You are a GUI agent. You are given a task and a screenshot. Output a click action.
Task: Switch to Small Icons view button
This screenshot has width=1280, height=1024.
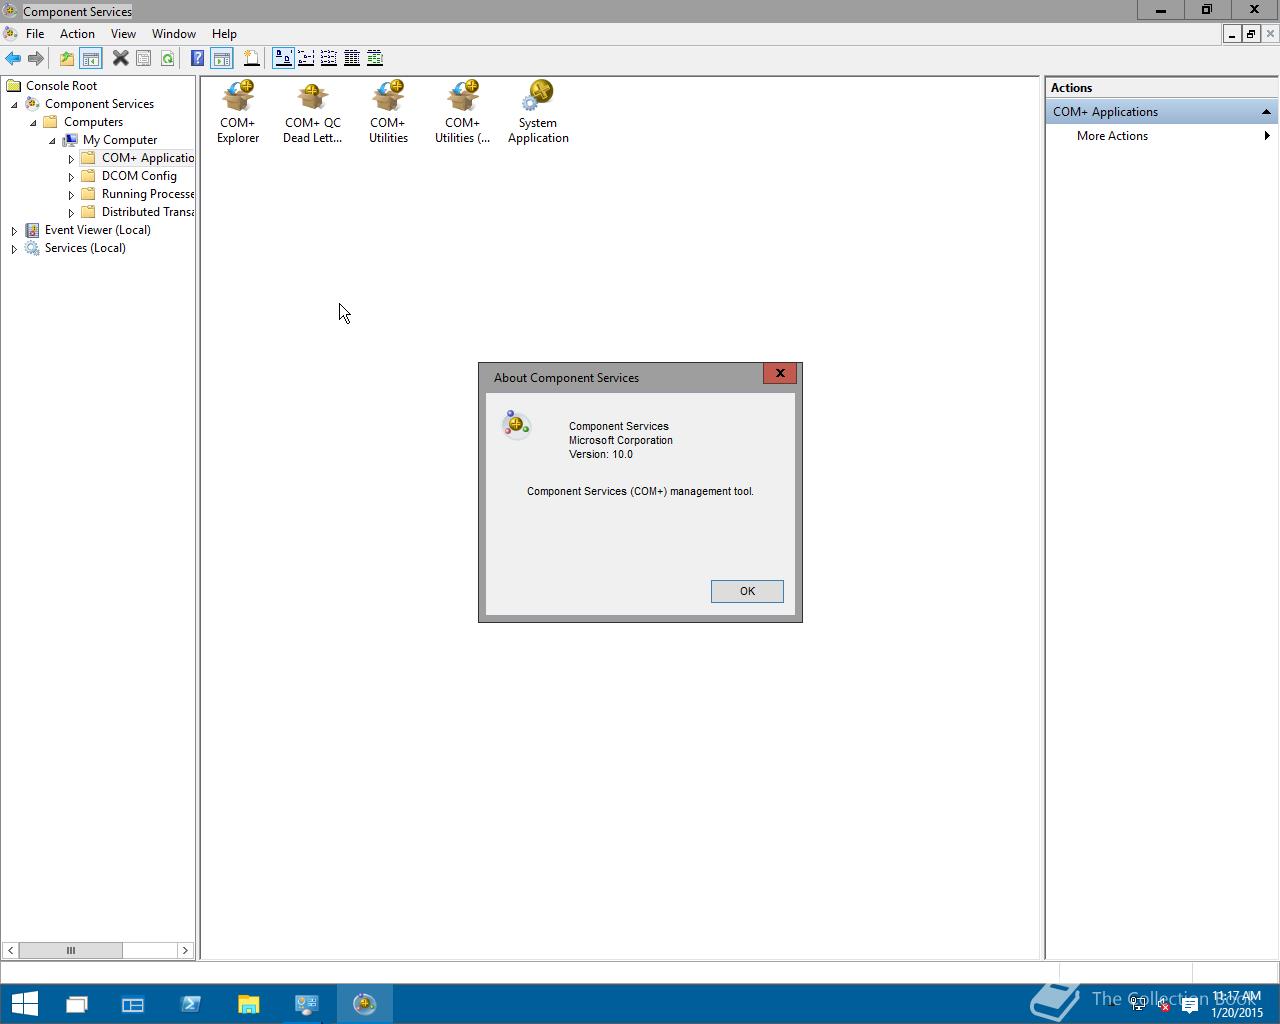coord(306,58)
